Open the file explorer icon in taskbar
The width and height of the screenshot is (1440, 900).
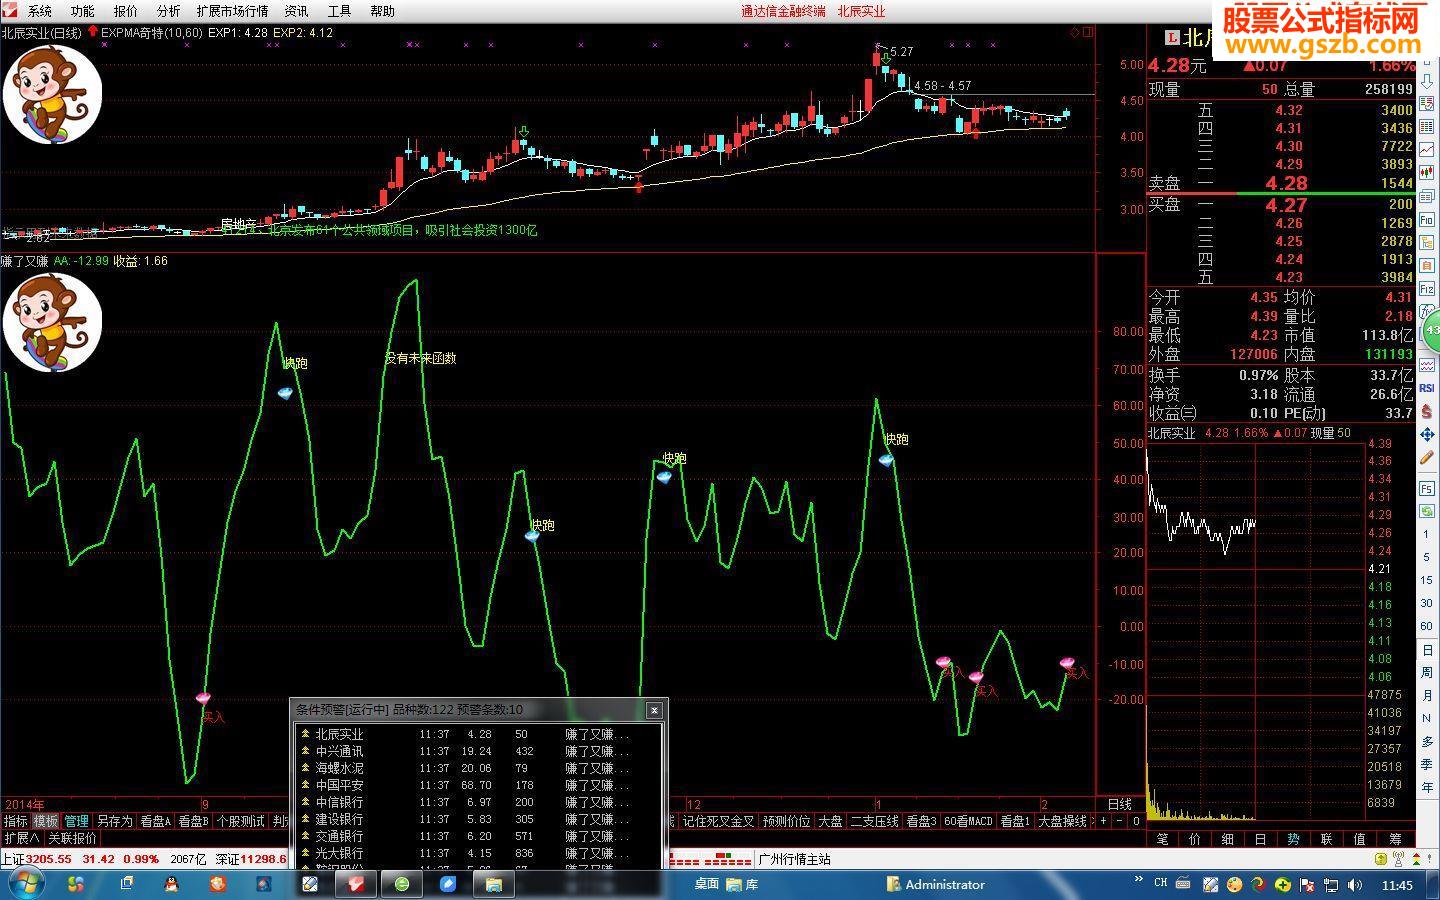[493, 884]
